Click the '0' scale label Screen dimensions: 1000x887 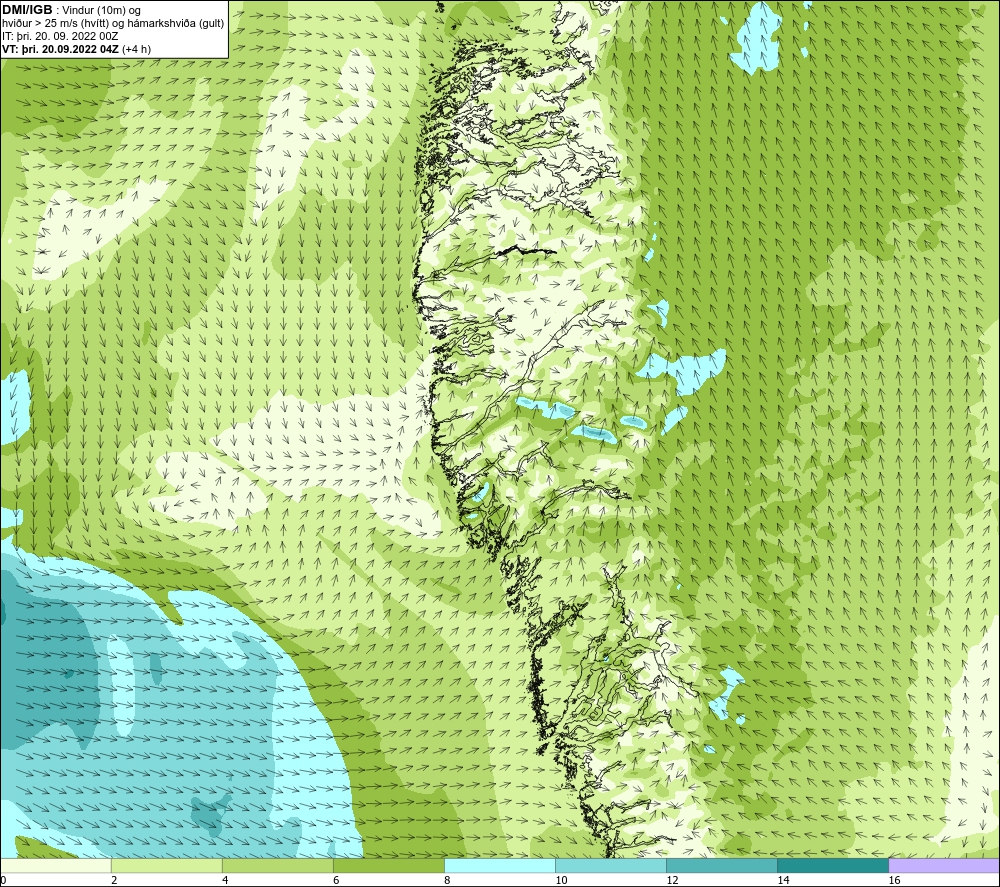[3, 881]
